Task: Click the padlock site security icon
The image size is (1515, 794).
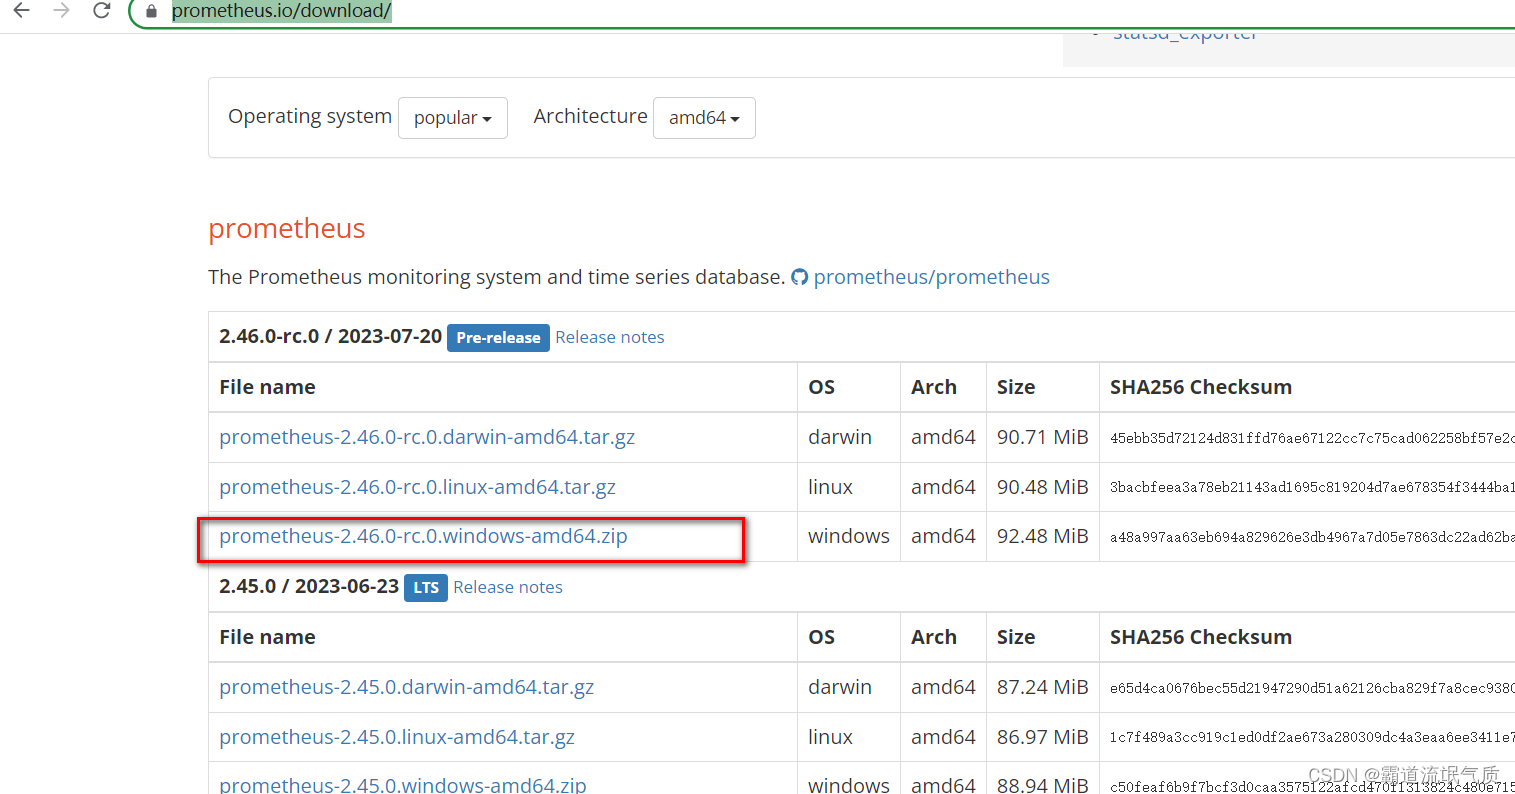Action: pos(152,11)
